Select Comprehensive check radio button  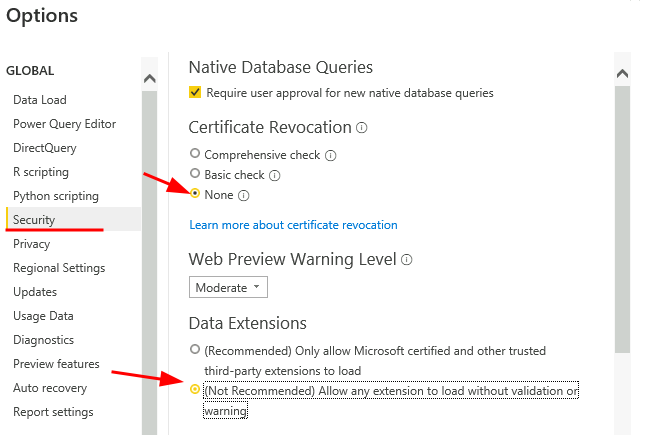195,155
